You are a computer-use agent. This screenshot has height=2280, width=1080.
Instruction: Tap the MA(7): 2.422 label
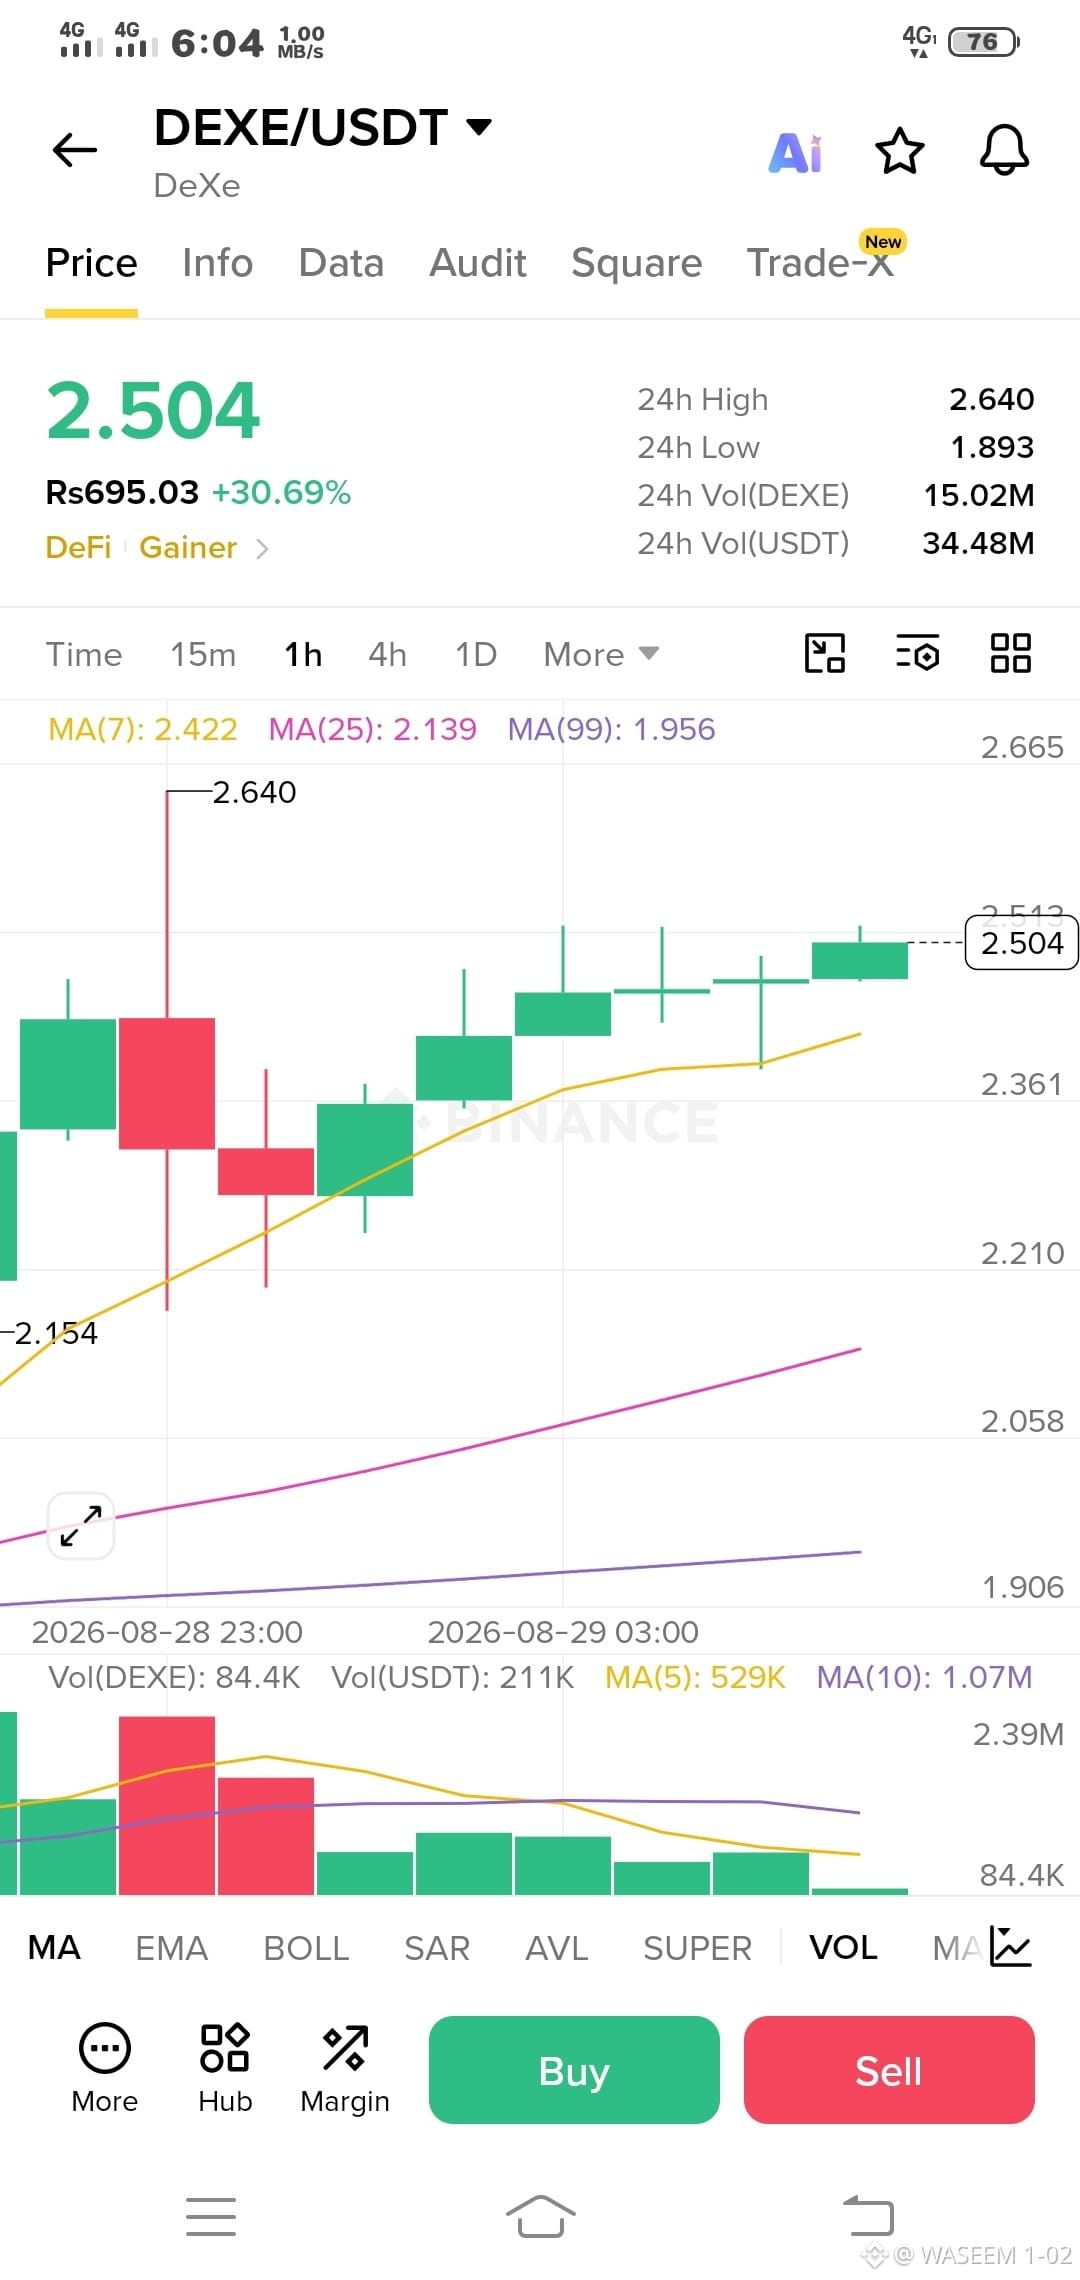[x=143, y=729]
